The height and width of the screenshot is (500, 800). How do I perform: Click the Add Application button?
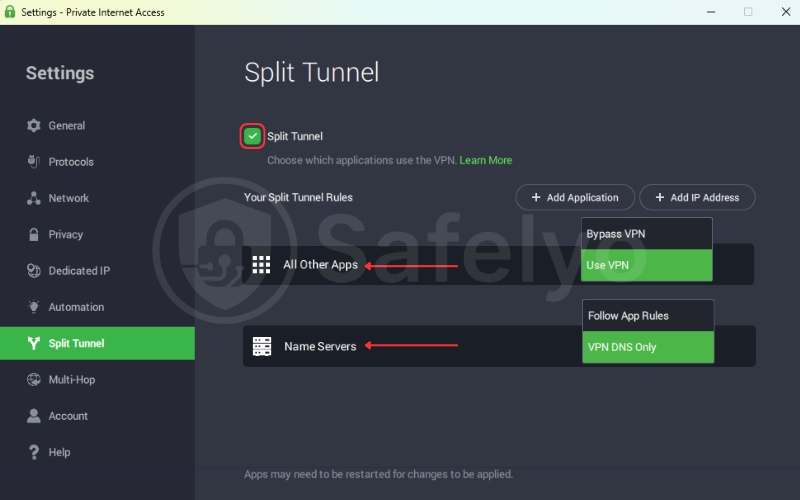pos(575,197)
